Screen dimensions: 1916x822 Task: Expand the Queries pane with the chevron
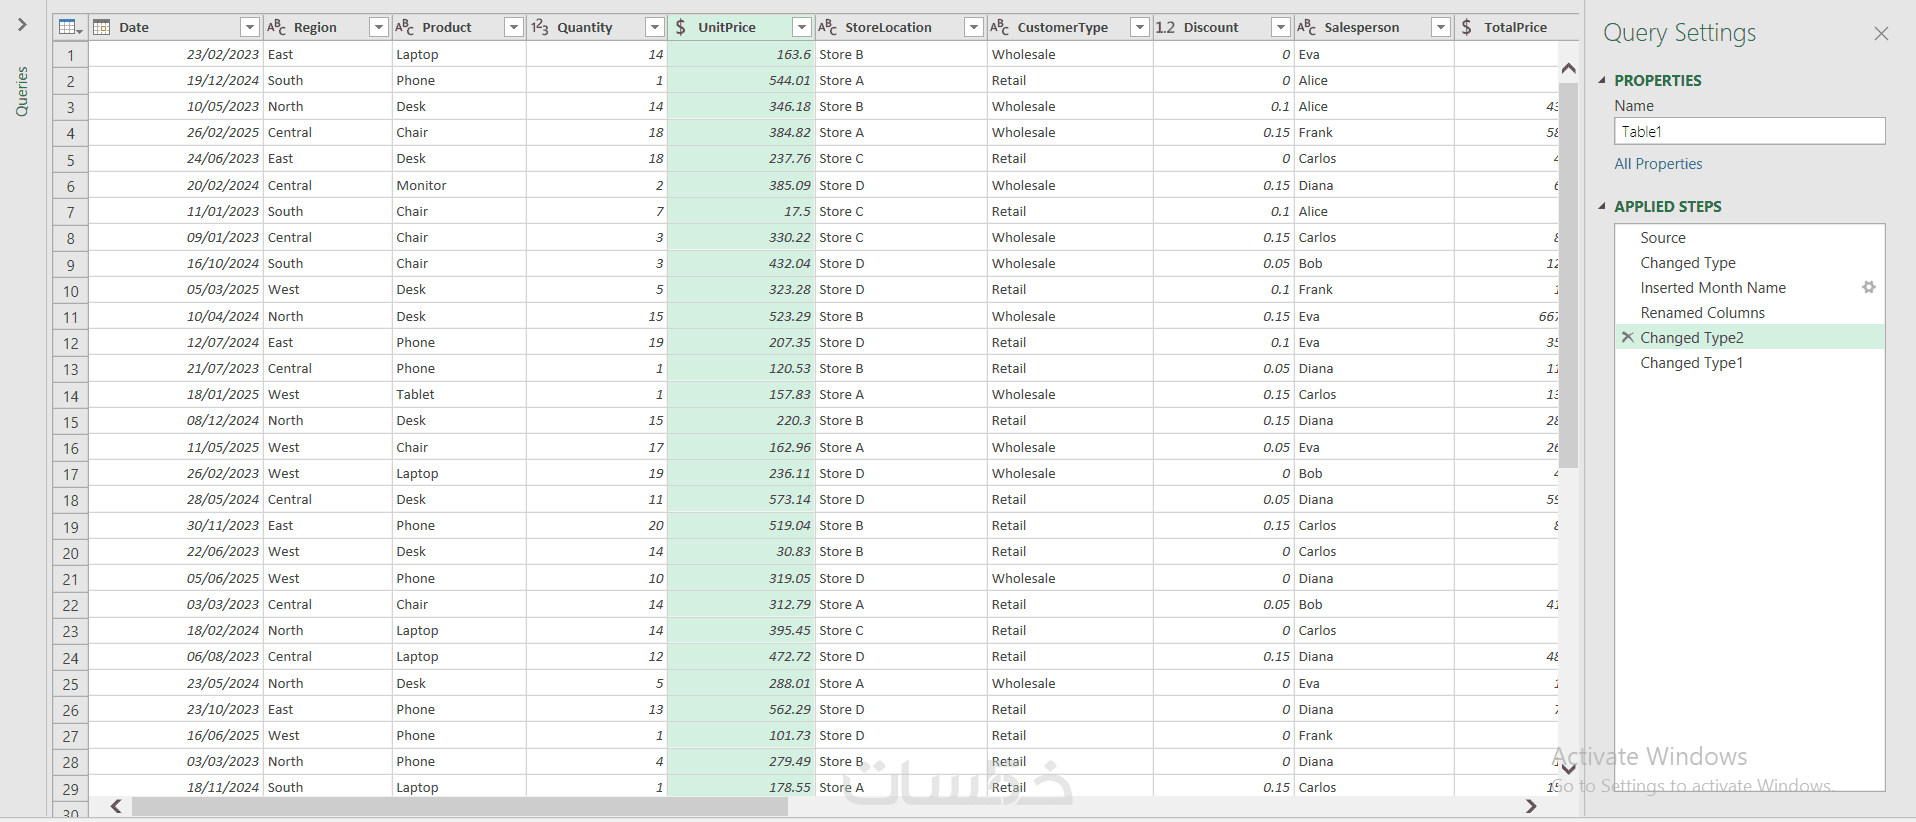coord(22,24)
